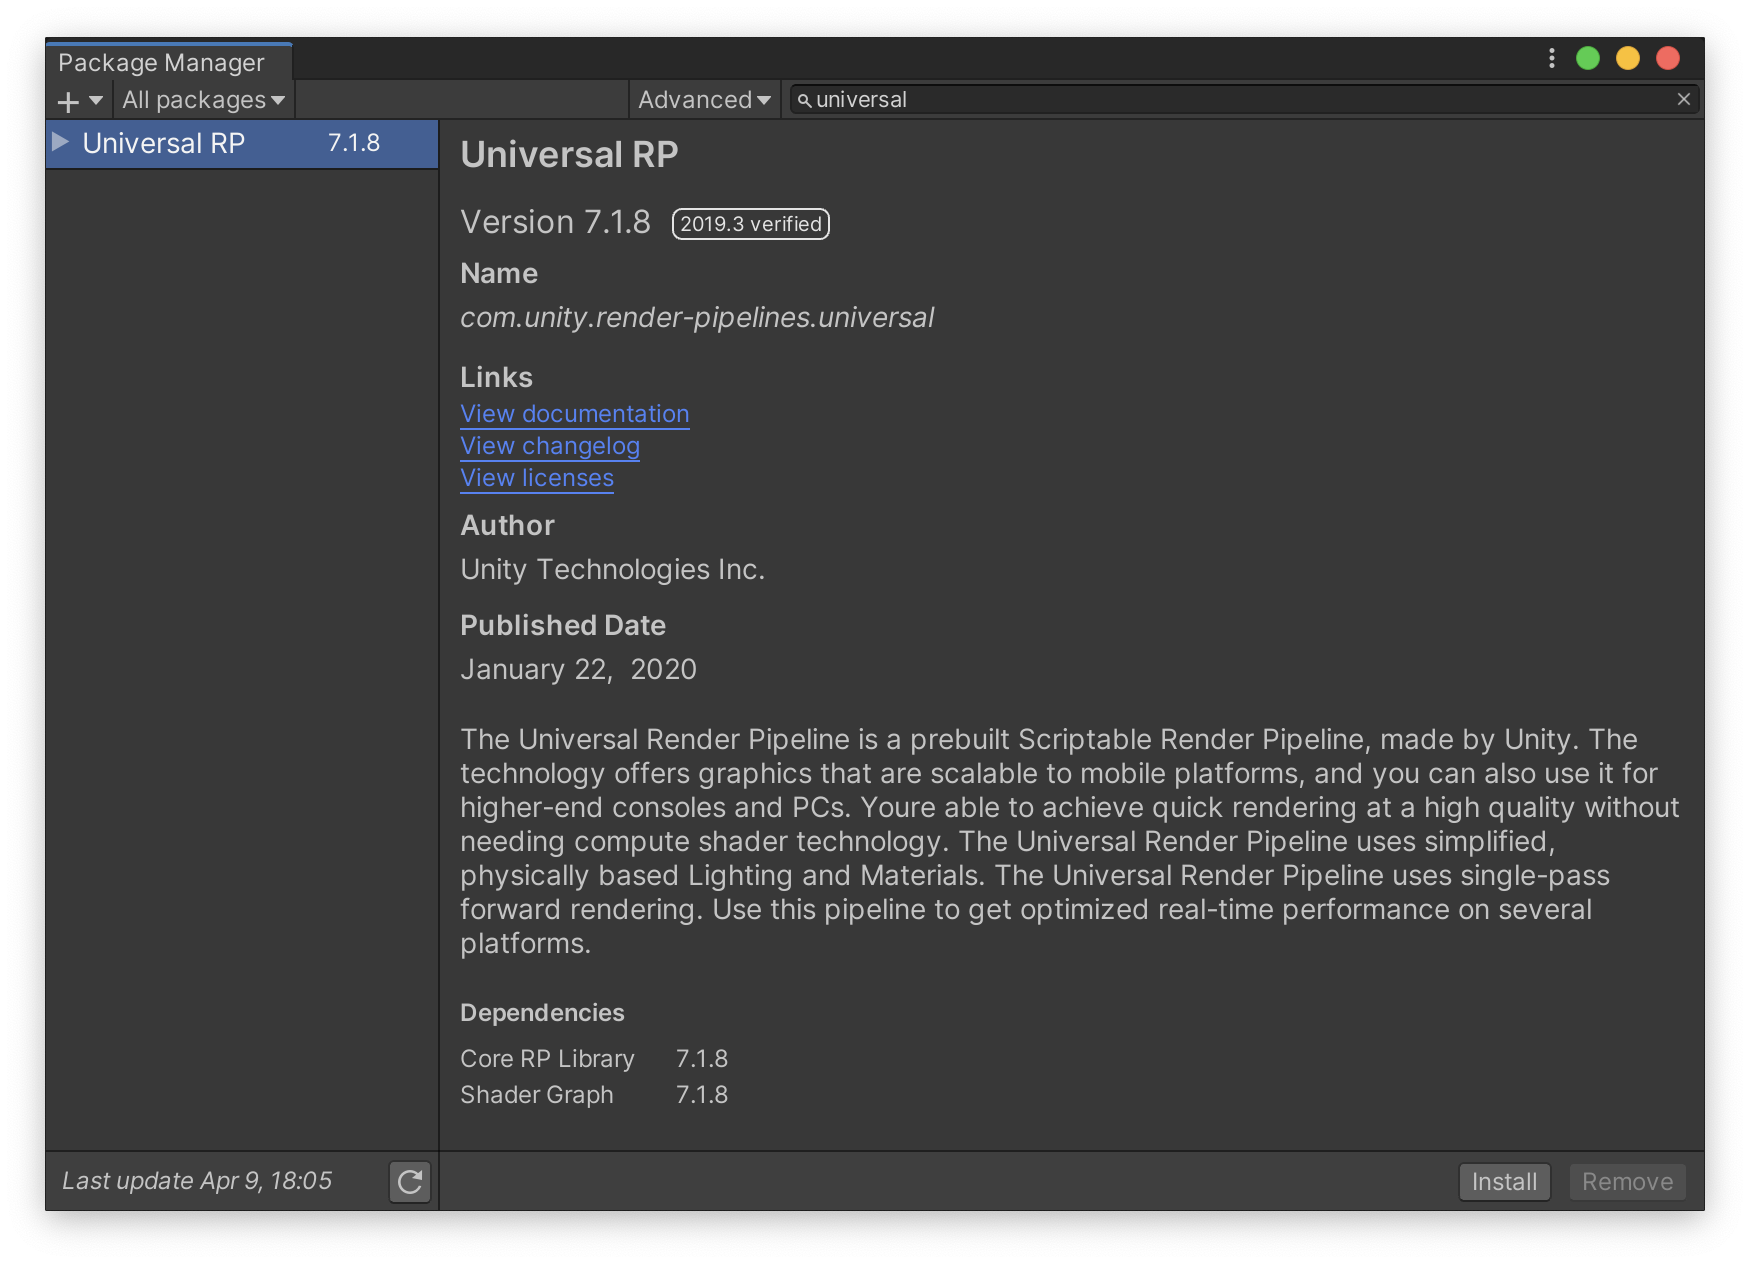
Task: Click the Version 7.1.8 heading
Action: 555,222
